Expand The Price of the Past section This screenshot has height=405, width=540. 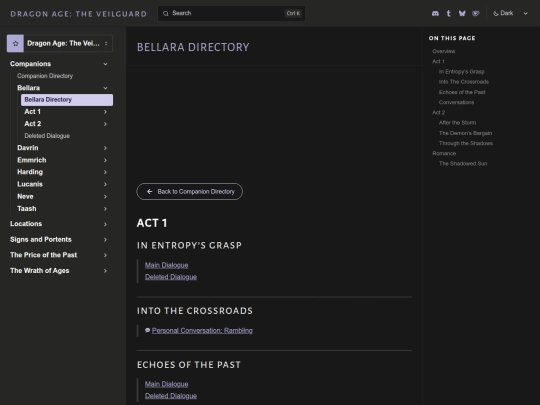[105, 255]
